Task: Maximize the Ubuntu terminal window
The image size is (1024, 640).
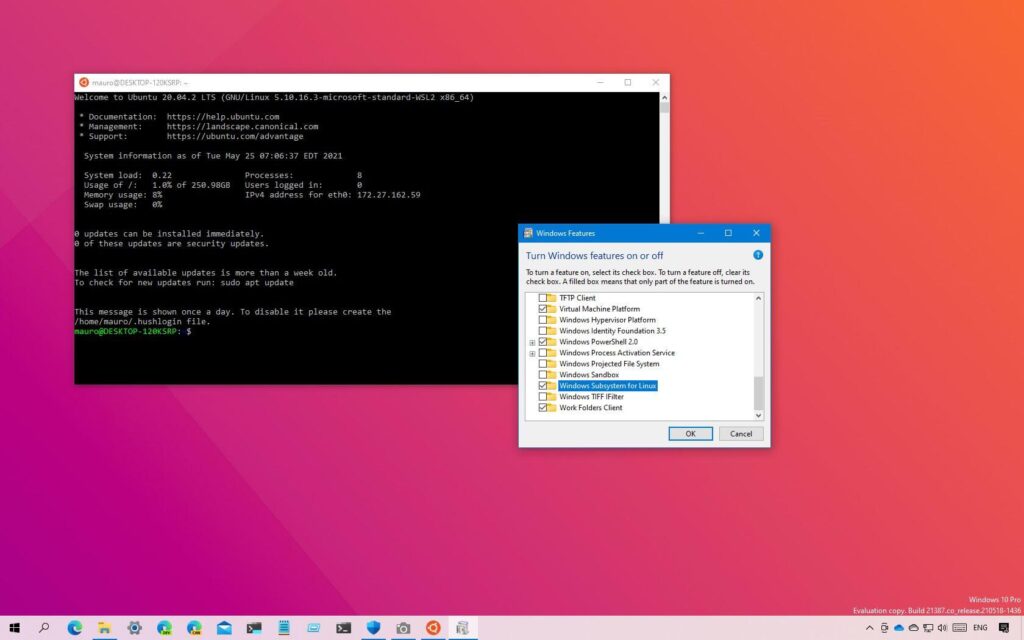Action: click(628, 82)
